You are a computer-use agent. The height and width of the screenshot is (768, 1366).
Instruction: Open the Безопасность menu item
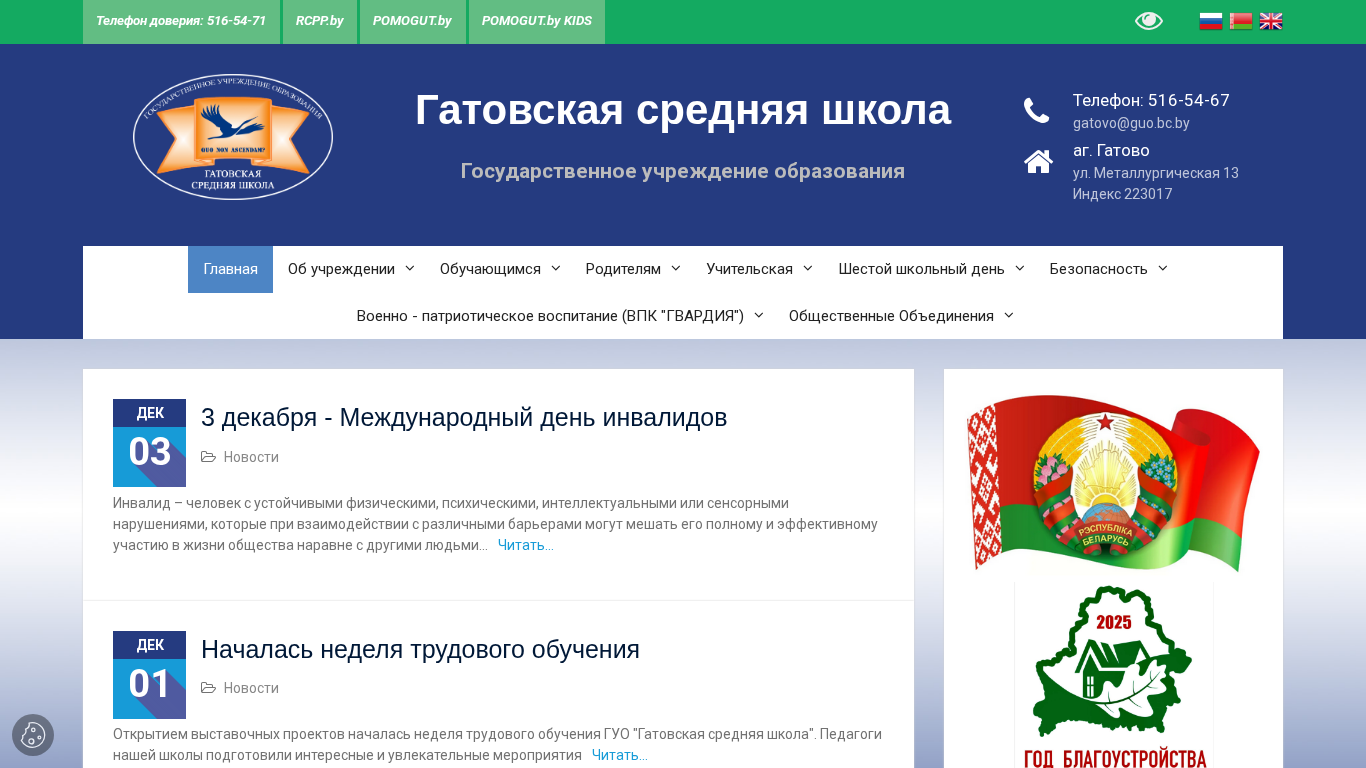tap(1107, 269)
